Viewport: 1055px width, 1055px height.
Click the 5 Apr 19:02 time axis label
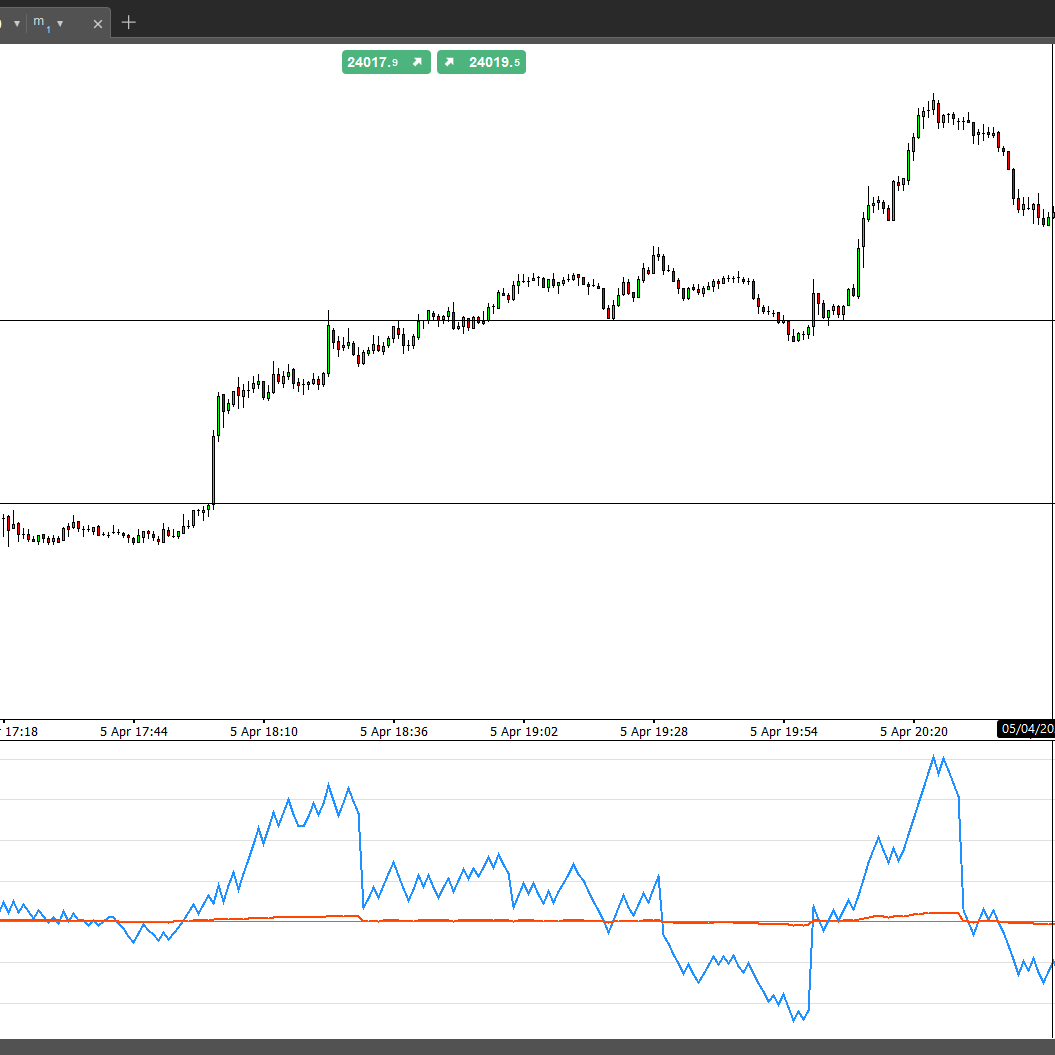click(524, 731)
